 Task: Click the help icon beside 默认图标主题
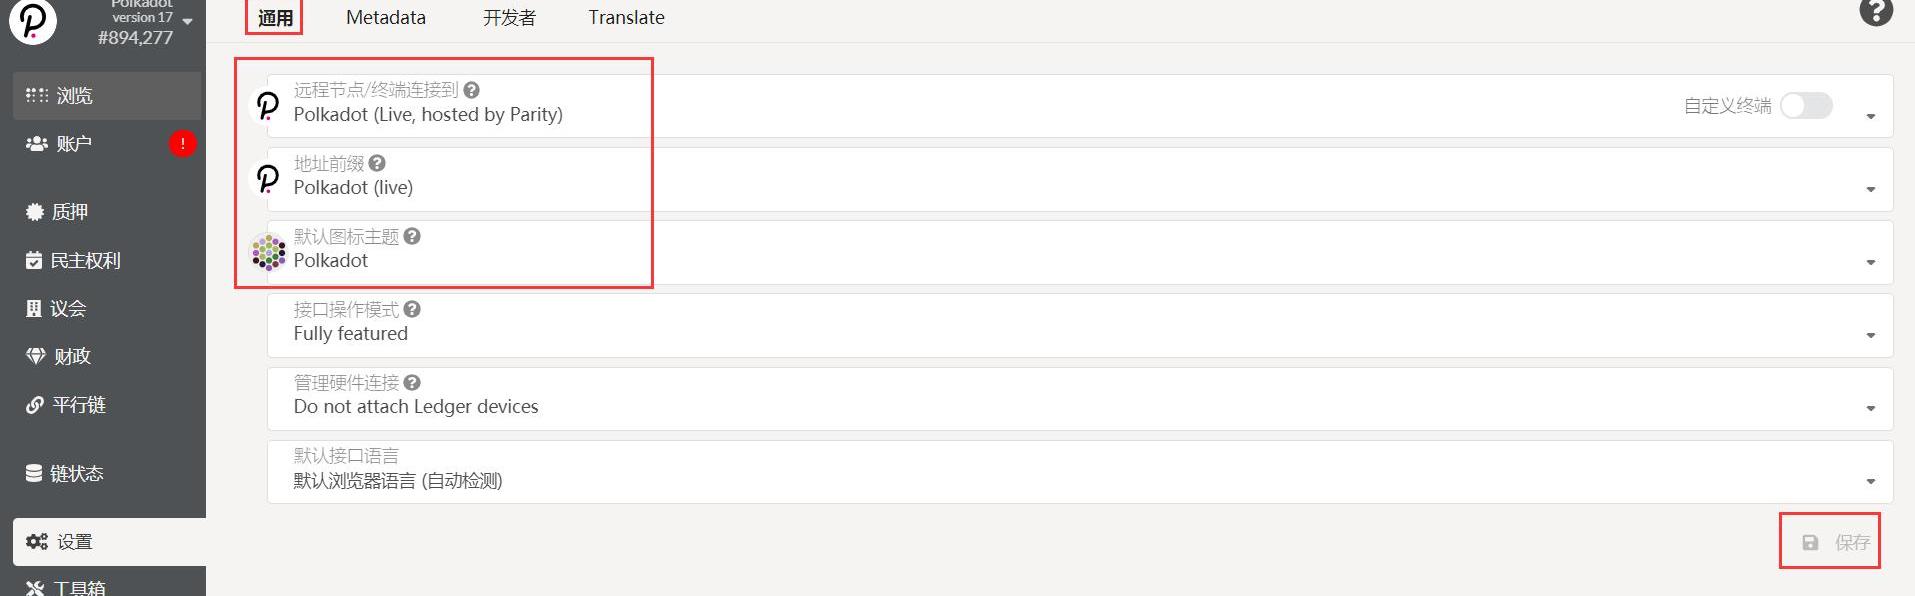coord(412,236)
